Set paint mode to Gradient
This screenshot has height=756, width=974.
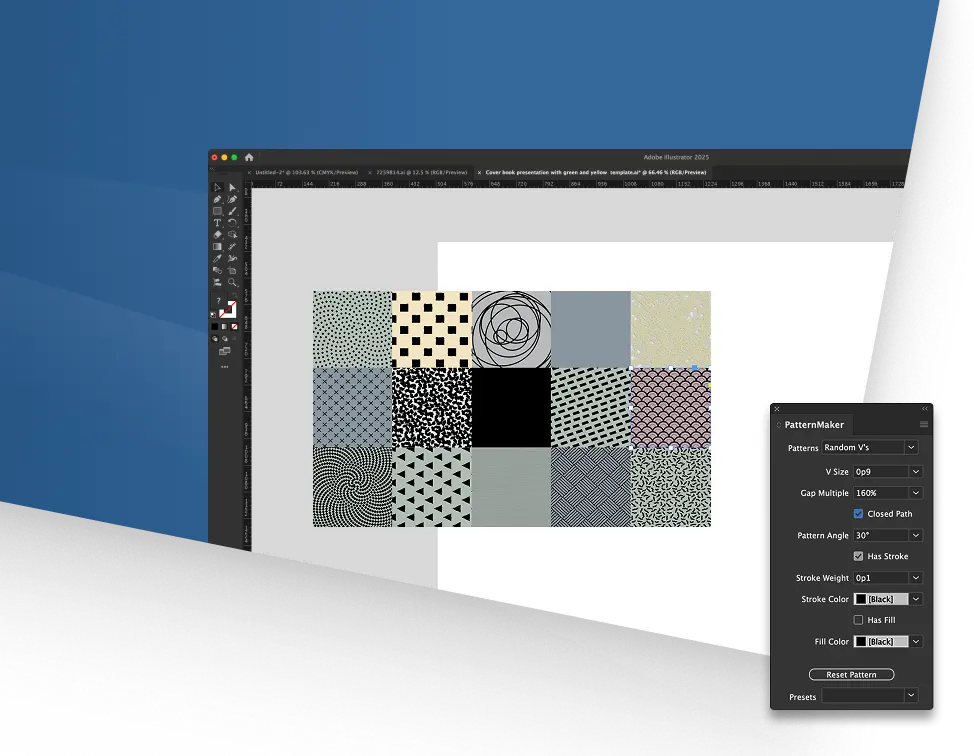tap(224, 326)
